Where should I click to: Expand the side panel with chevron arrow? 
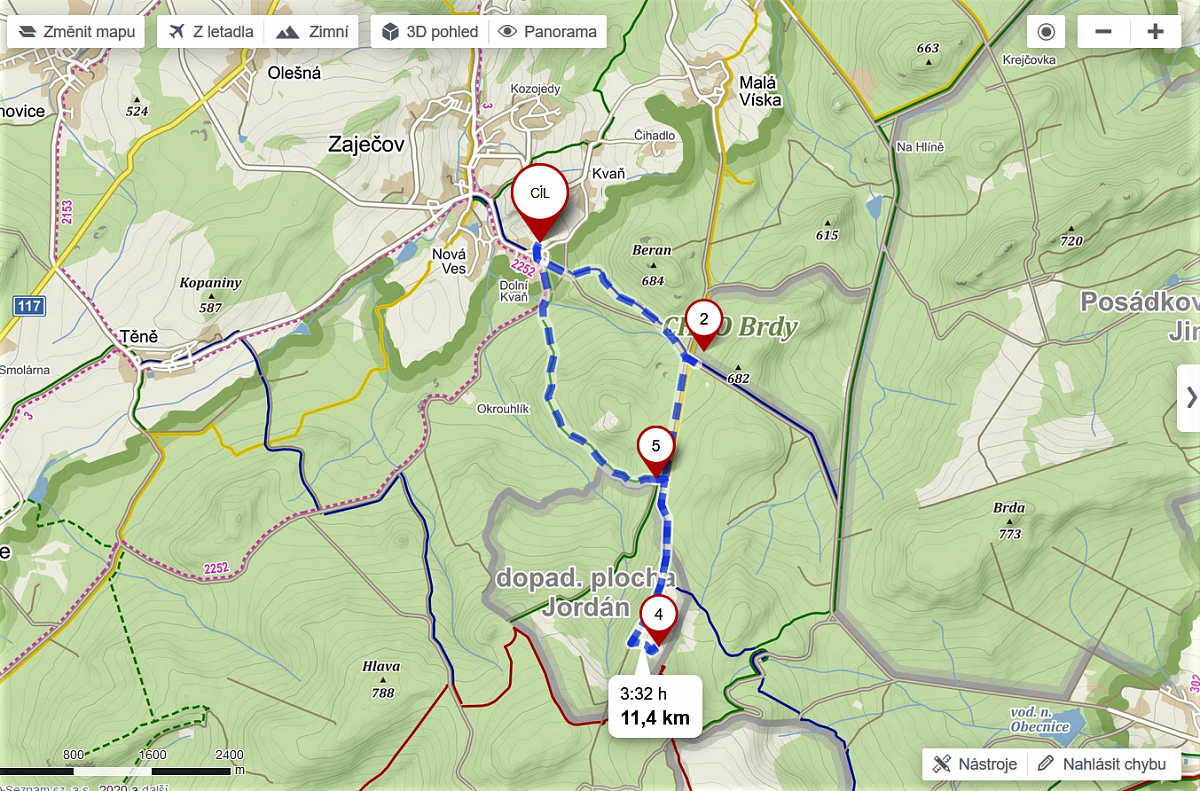(x=1190, y=398)
